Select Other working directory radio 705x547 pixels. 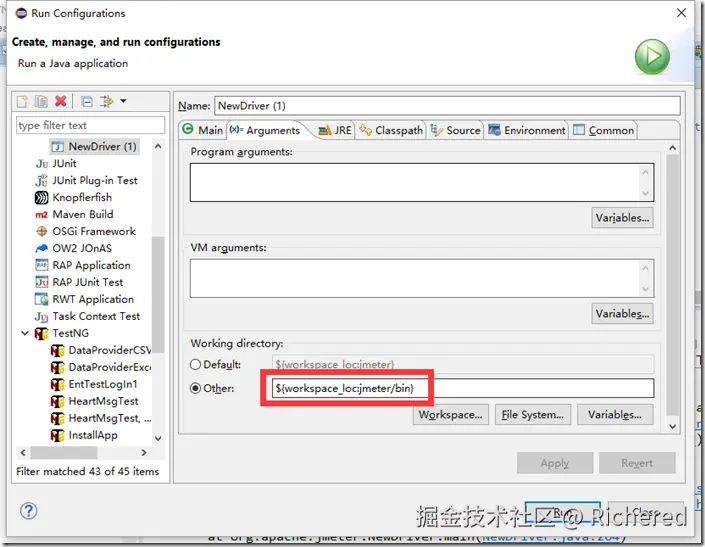[195, 388]
